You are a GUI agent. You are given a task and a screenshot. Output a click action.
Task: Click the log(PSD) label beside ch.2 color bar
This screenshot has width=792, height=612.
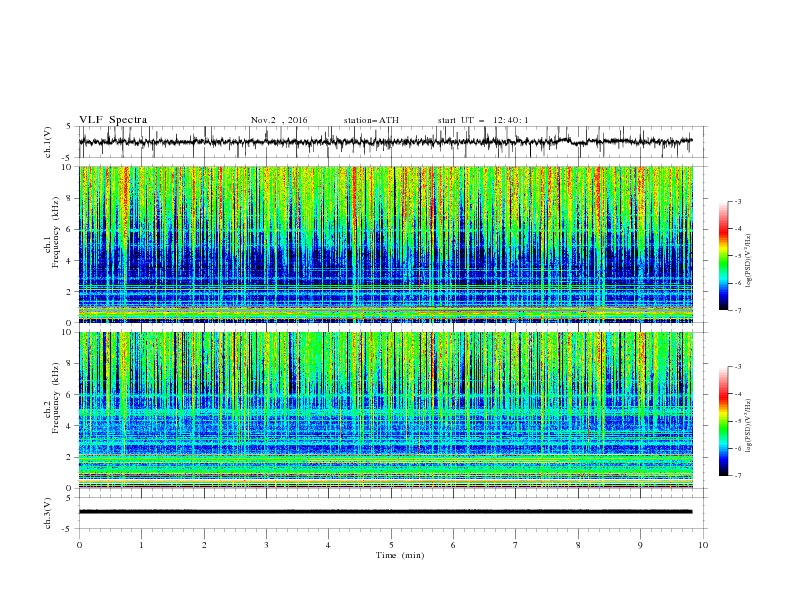tap(749, 425)
